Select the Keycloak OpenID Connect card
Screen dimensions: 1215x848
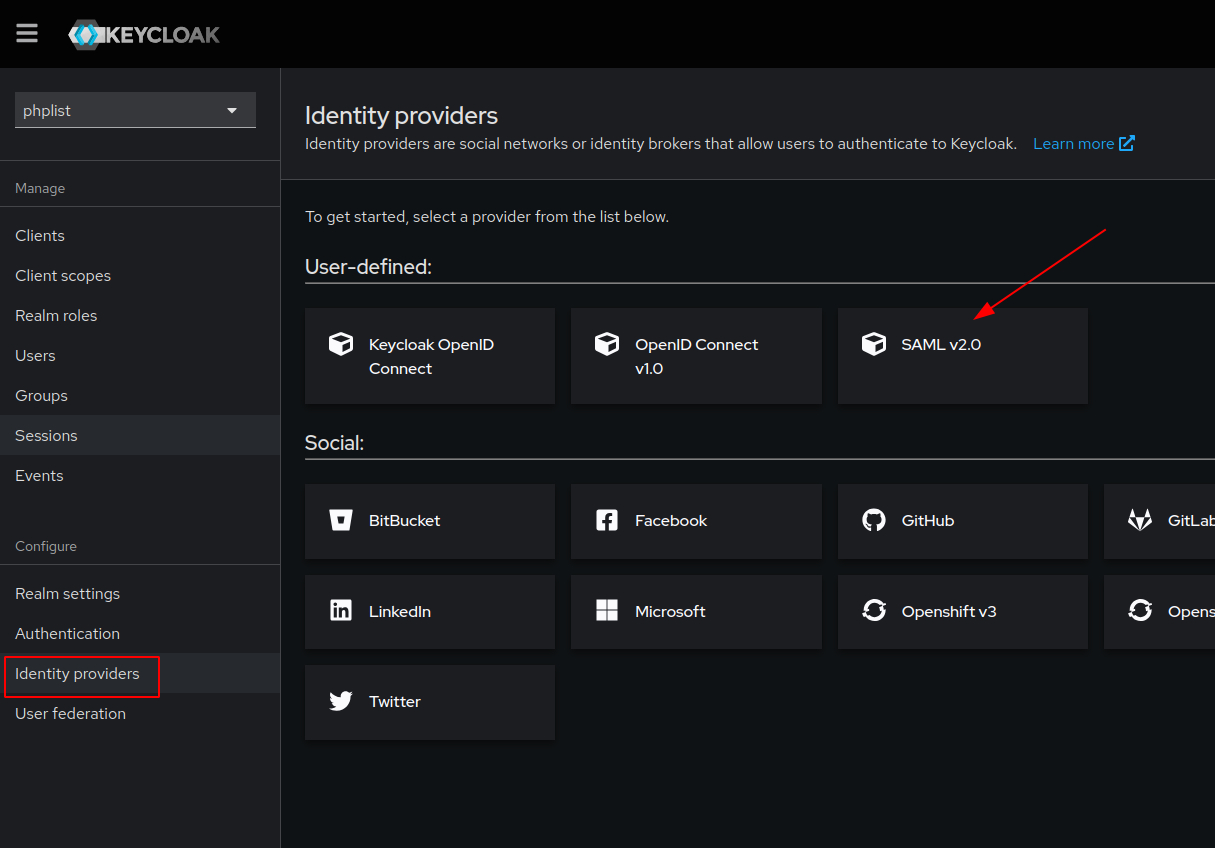(x=430, y=356)
